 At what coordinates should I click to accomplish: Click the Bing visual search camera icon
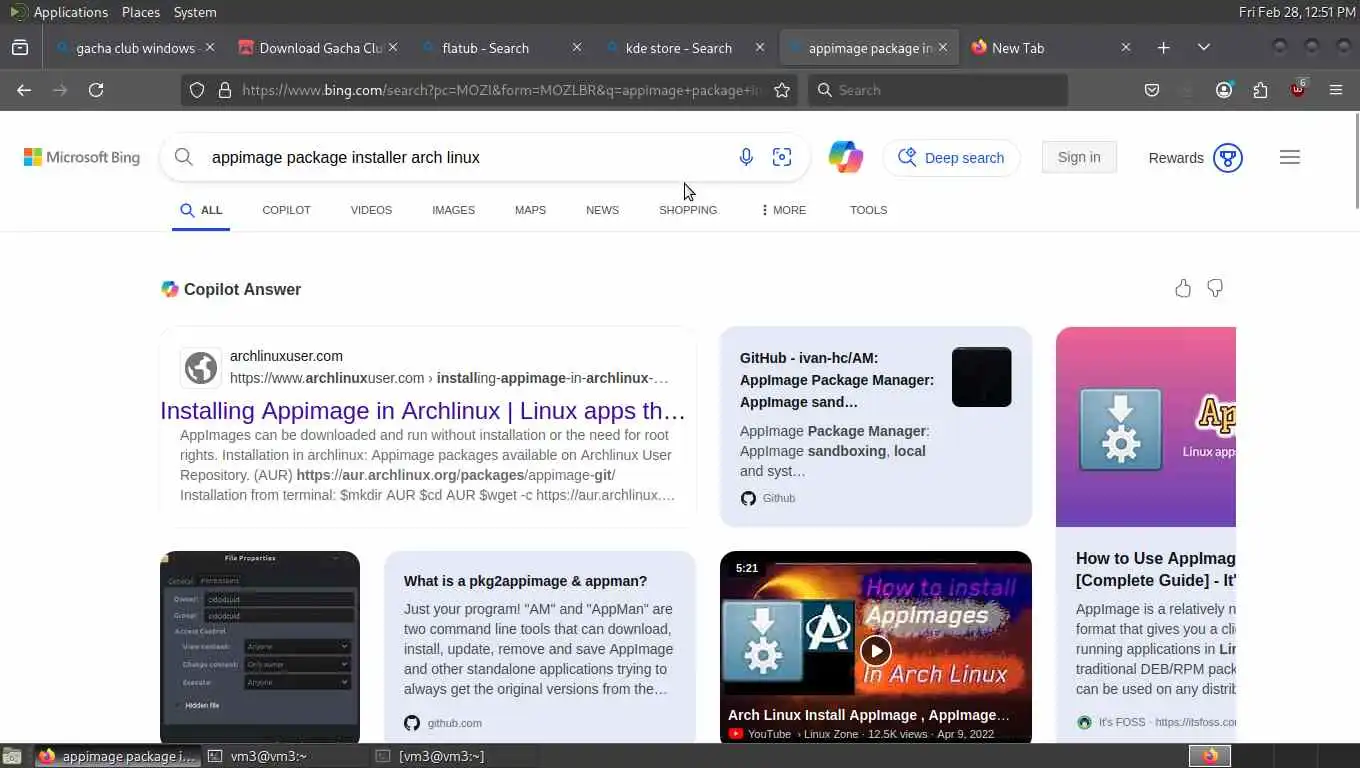click(x=782, y=157)
